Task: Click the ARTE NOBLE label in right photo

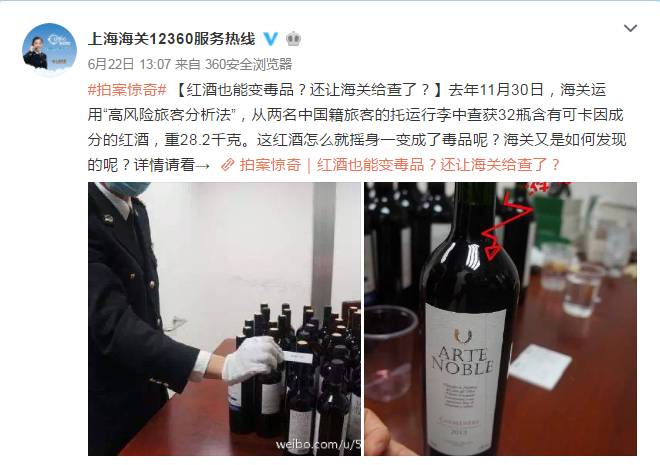Action: click(463, 362)
